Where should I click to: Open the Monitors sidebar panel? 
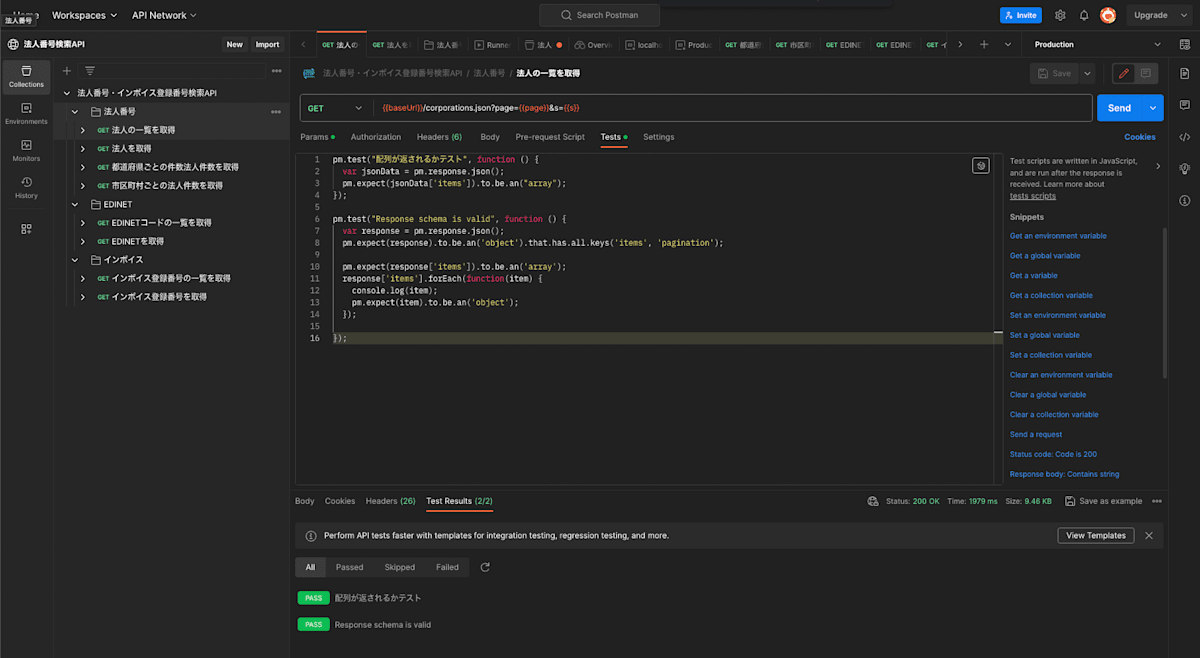tap(26, 150)
